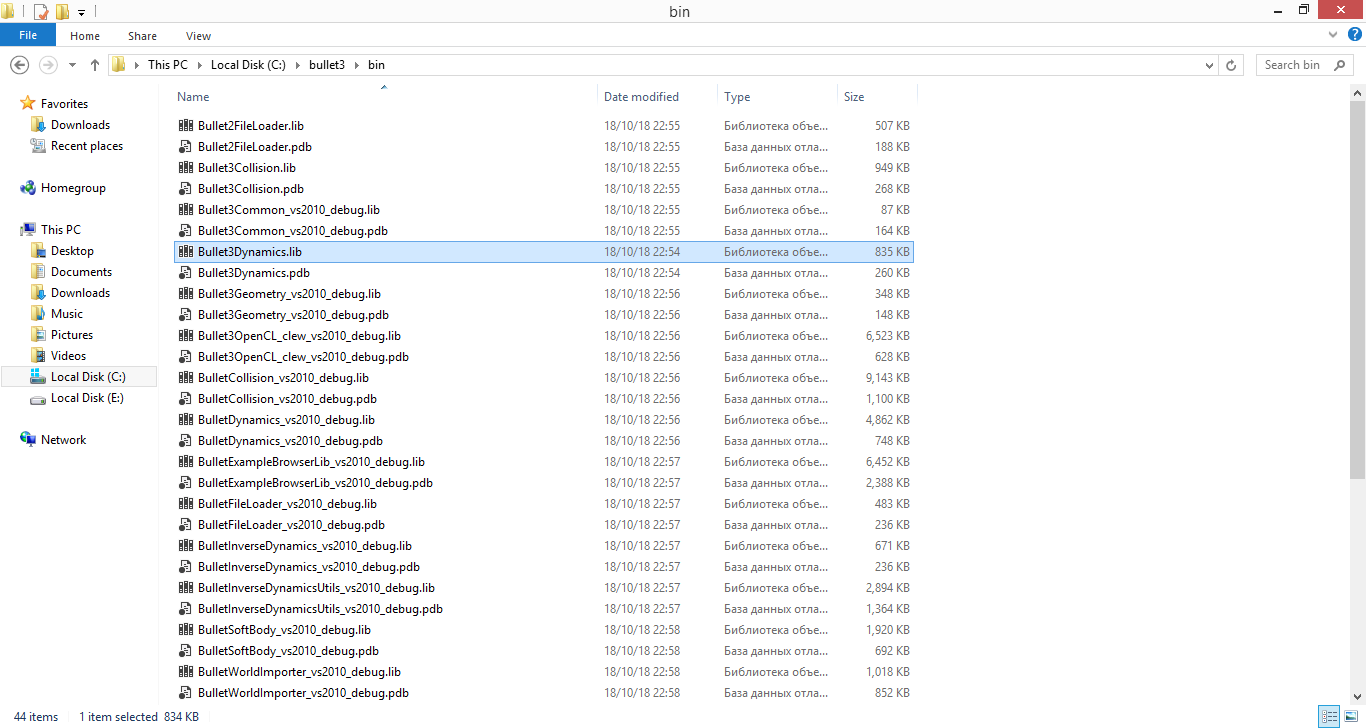1366x728 pixels.
Task: Click the Back navigation arrow
Action: click(x=19, y=65)
